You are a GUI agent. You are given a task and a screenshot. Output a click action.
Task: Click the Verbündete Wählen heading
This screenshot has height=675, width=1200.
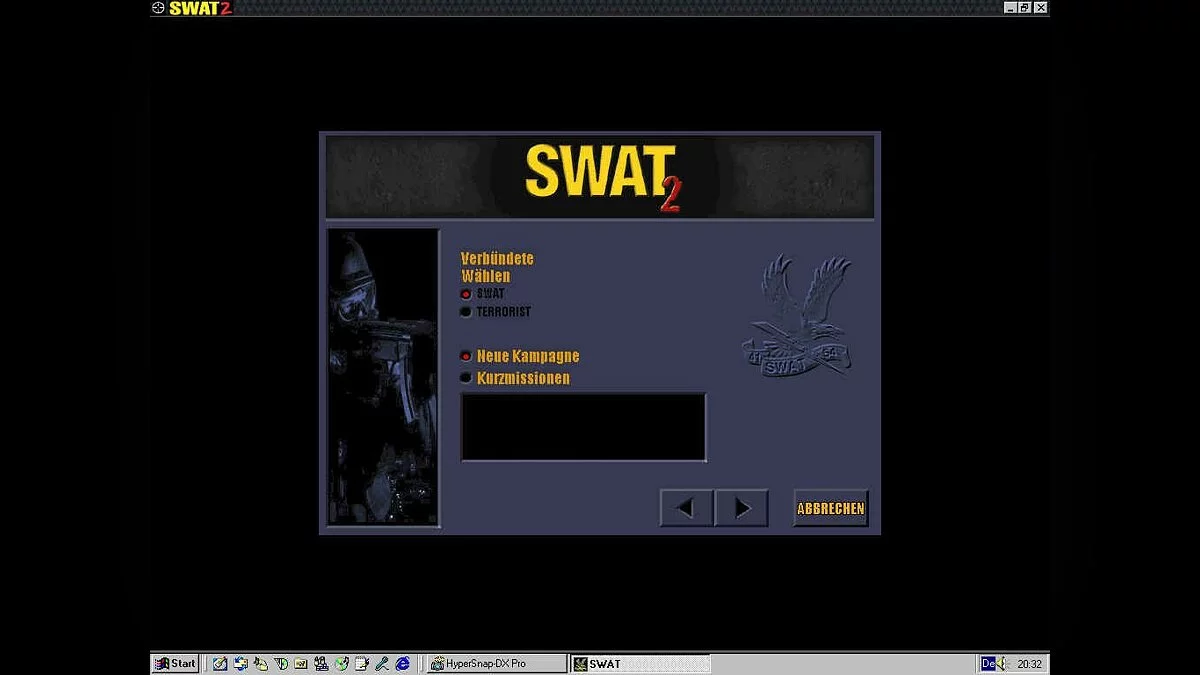(497, 267)
